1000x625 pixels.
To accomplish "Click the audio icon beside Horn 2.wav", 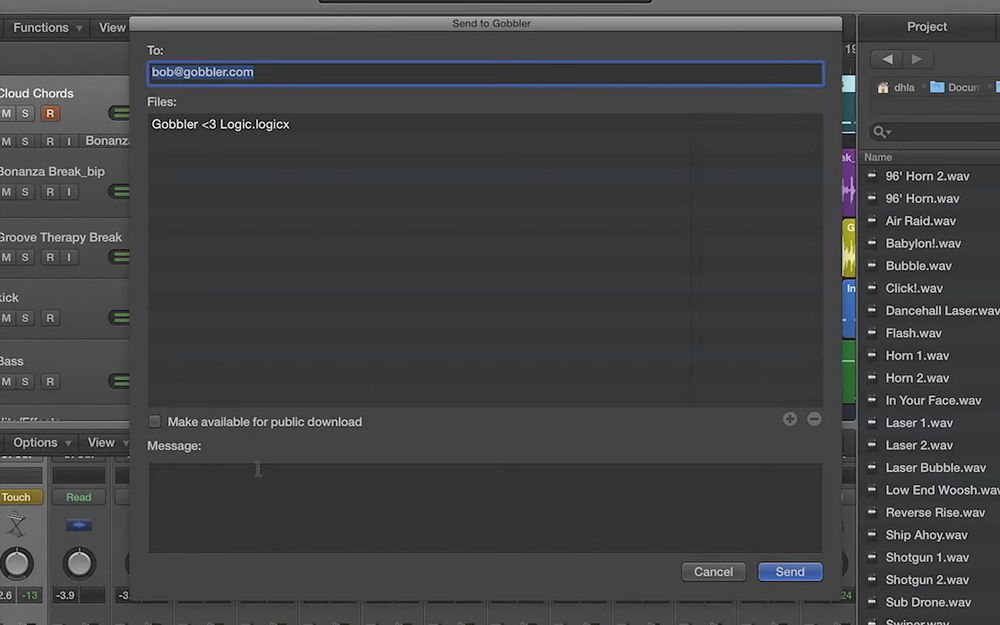I will tap(872, 377).
